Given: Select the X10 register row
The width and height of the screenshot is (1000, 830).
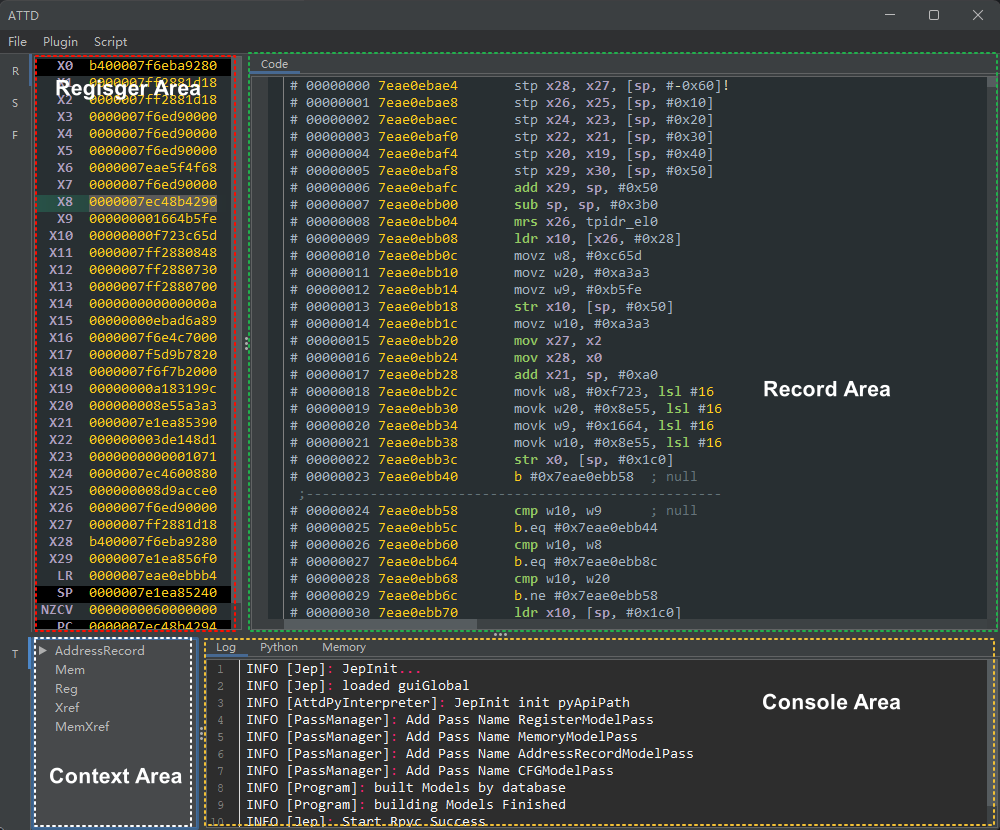Looking at the screenshot, I should click(133, 235).
